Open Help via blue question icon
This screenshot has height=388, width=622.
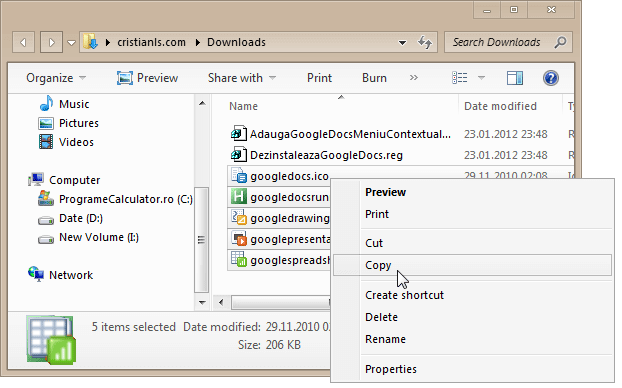click(x=551, y=78)
